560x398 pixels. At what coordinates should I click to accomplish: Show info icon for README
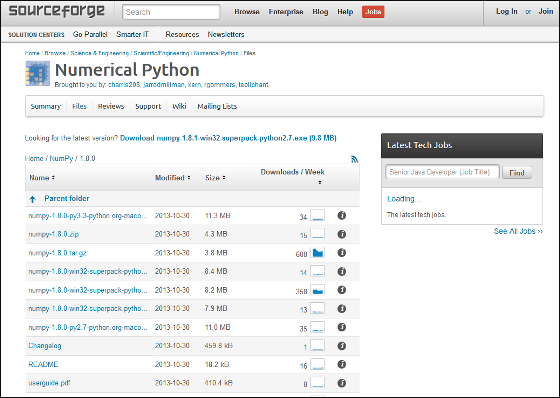tap(342, 364)
